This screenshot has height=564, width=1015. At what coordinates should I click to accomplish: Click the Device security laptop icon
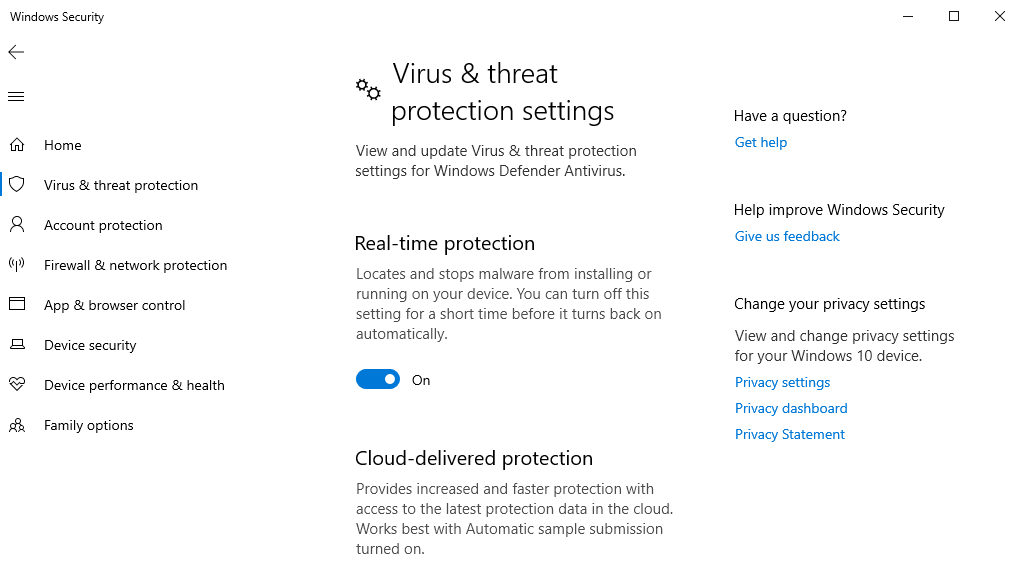pyautogui.click(x=17, y=345)
